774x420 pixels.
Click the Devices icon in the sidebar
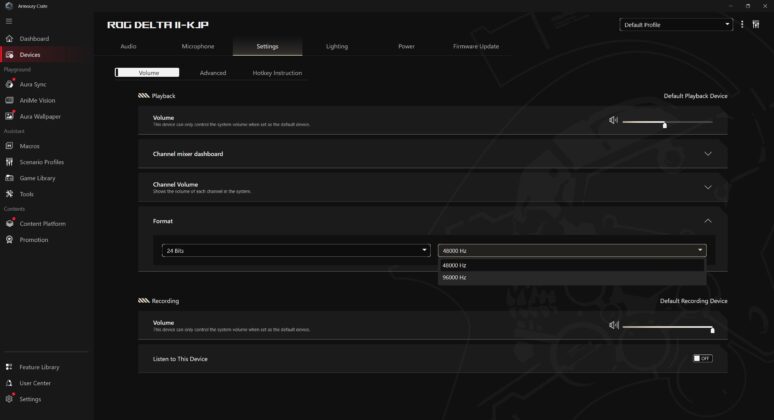click(9, 55)
